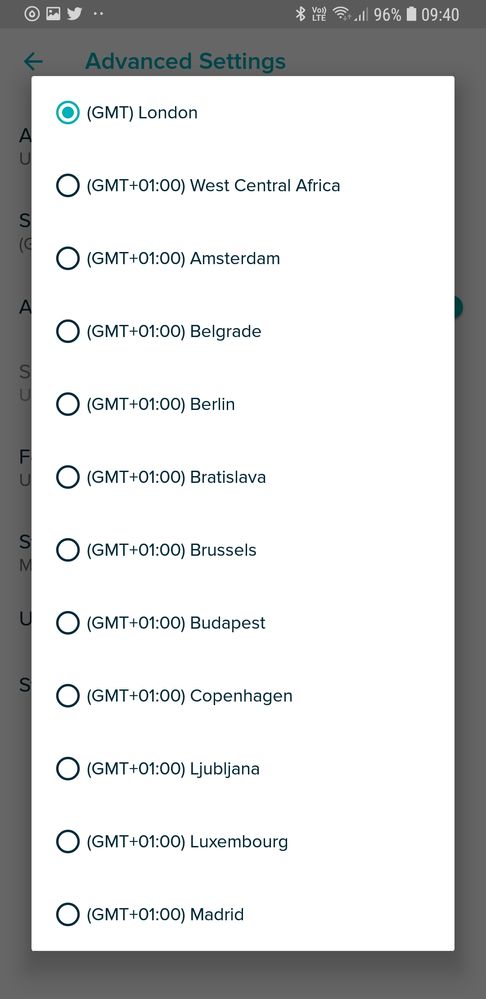The width and height of the screenshot is (486, 999).
Task: Tap the Twitter notification icon
Action: click(x=75, y=13)
